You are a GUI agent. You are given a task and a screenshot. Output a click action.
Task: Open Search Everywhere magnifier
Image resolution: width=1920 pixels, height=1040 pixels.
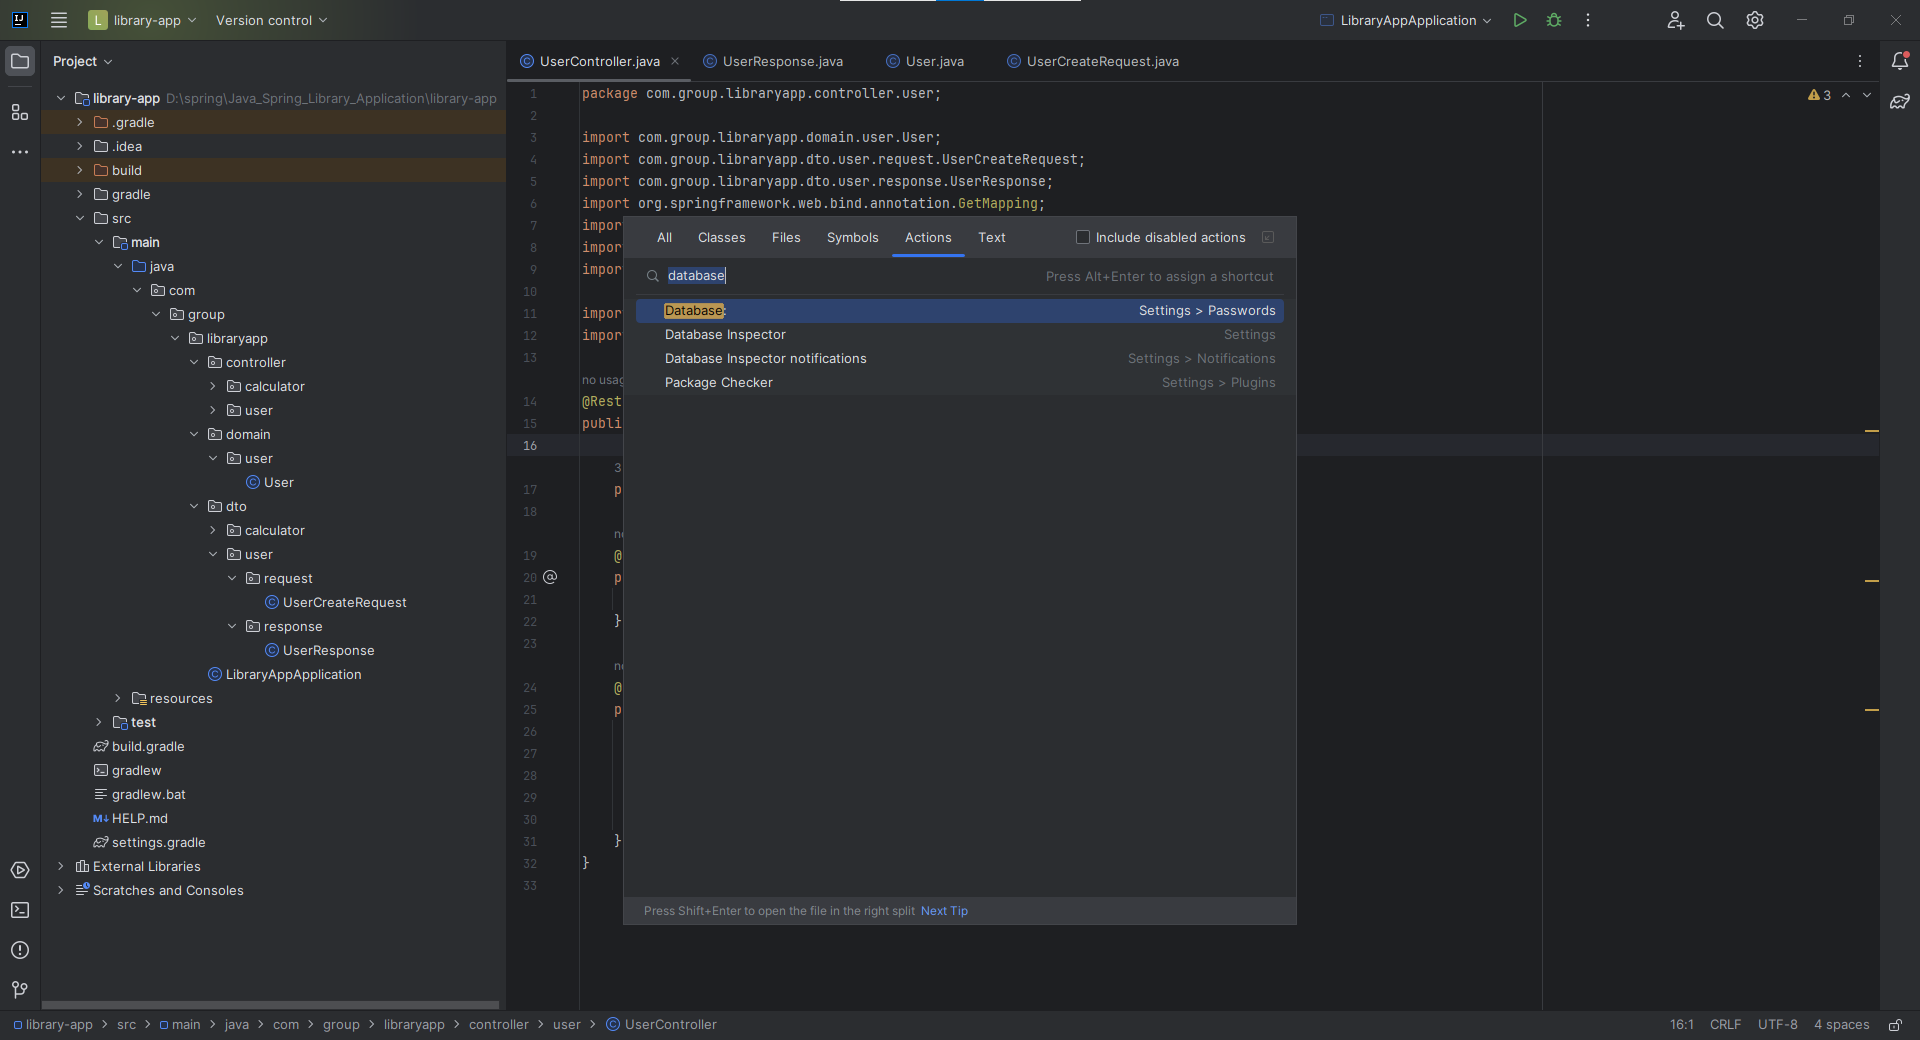[1715, 20]
